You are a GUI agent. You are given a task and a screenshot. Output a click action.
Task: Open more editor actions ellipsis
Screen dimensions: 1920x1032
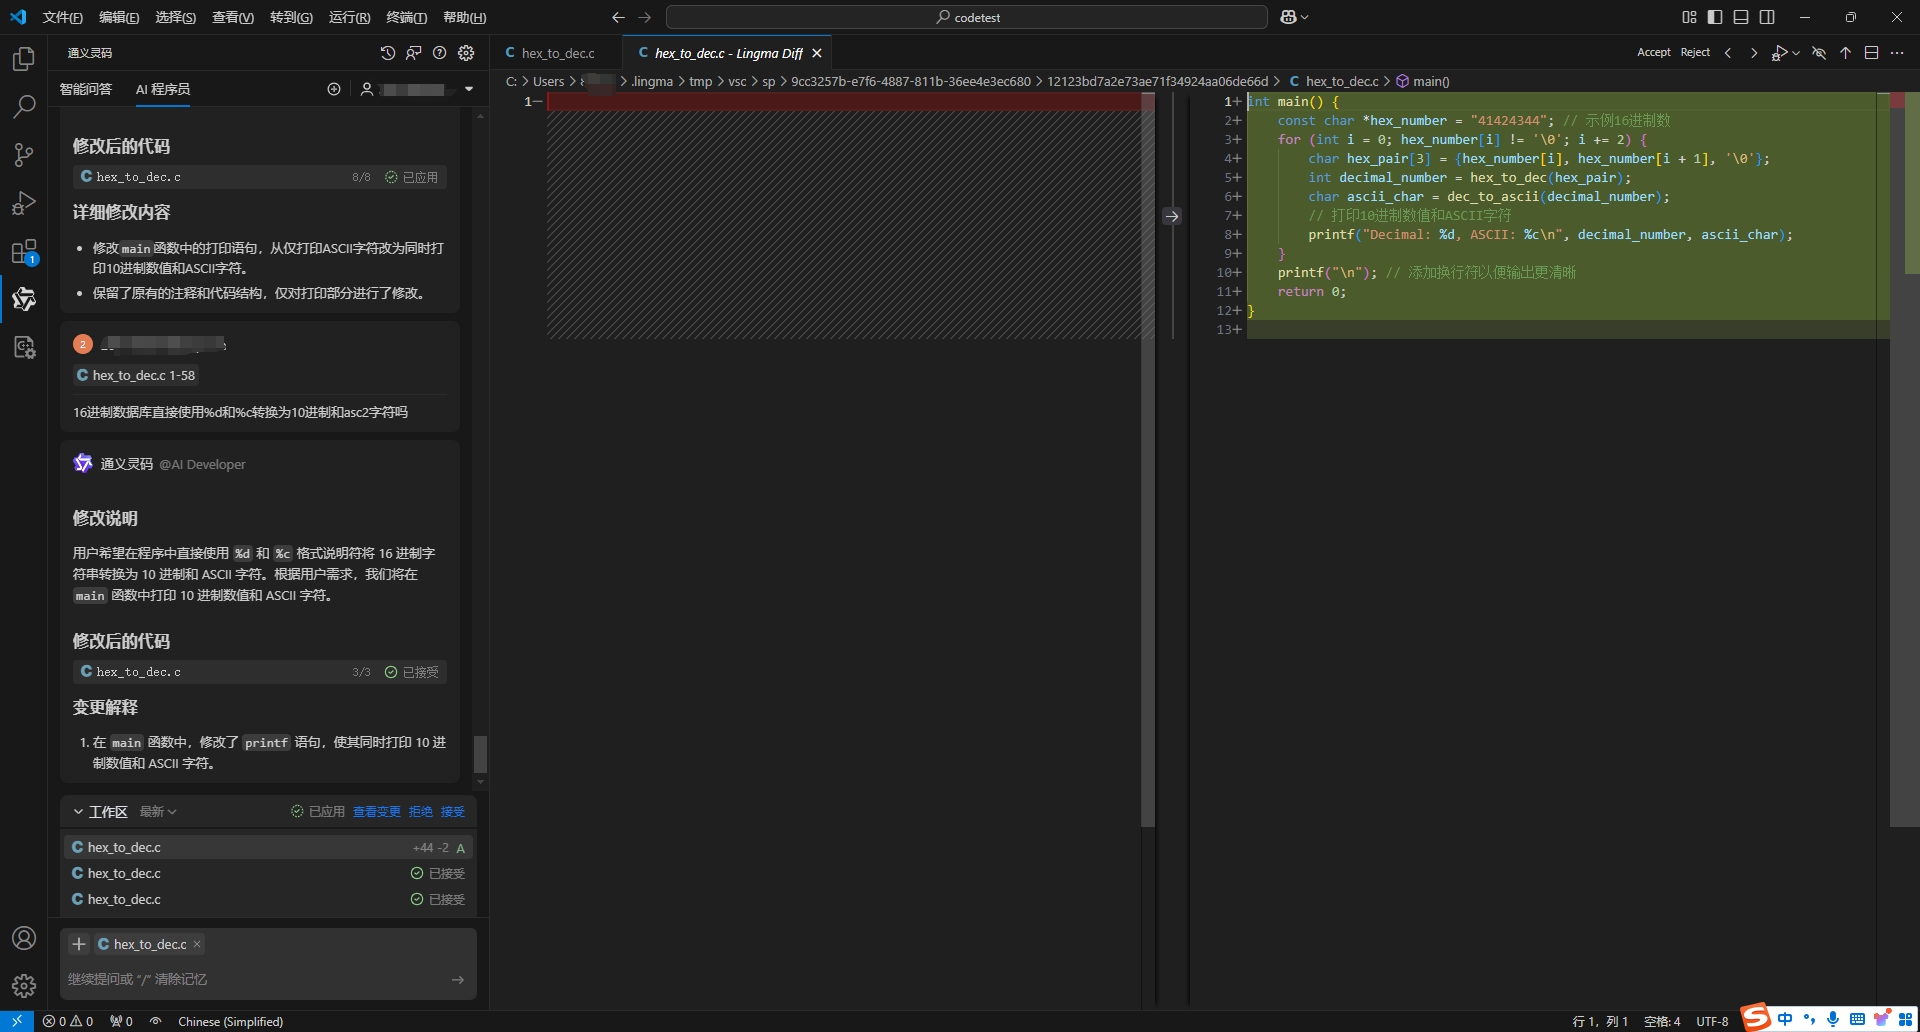click(1897, 53)
